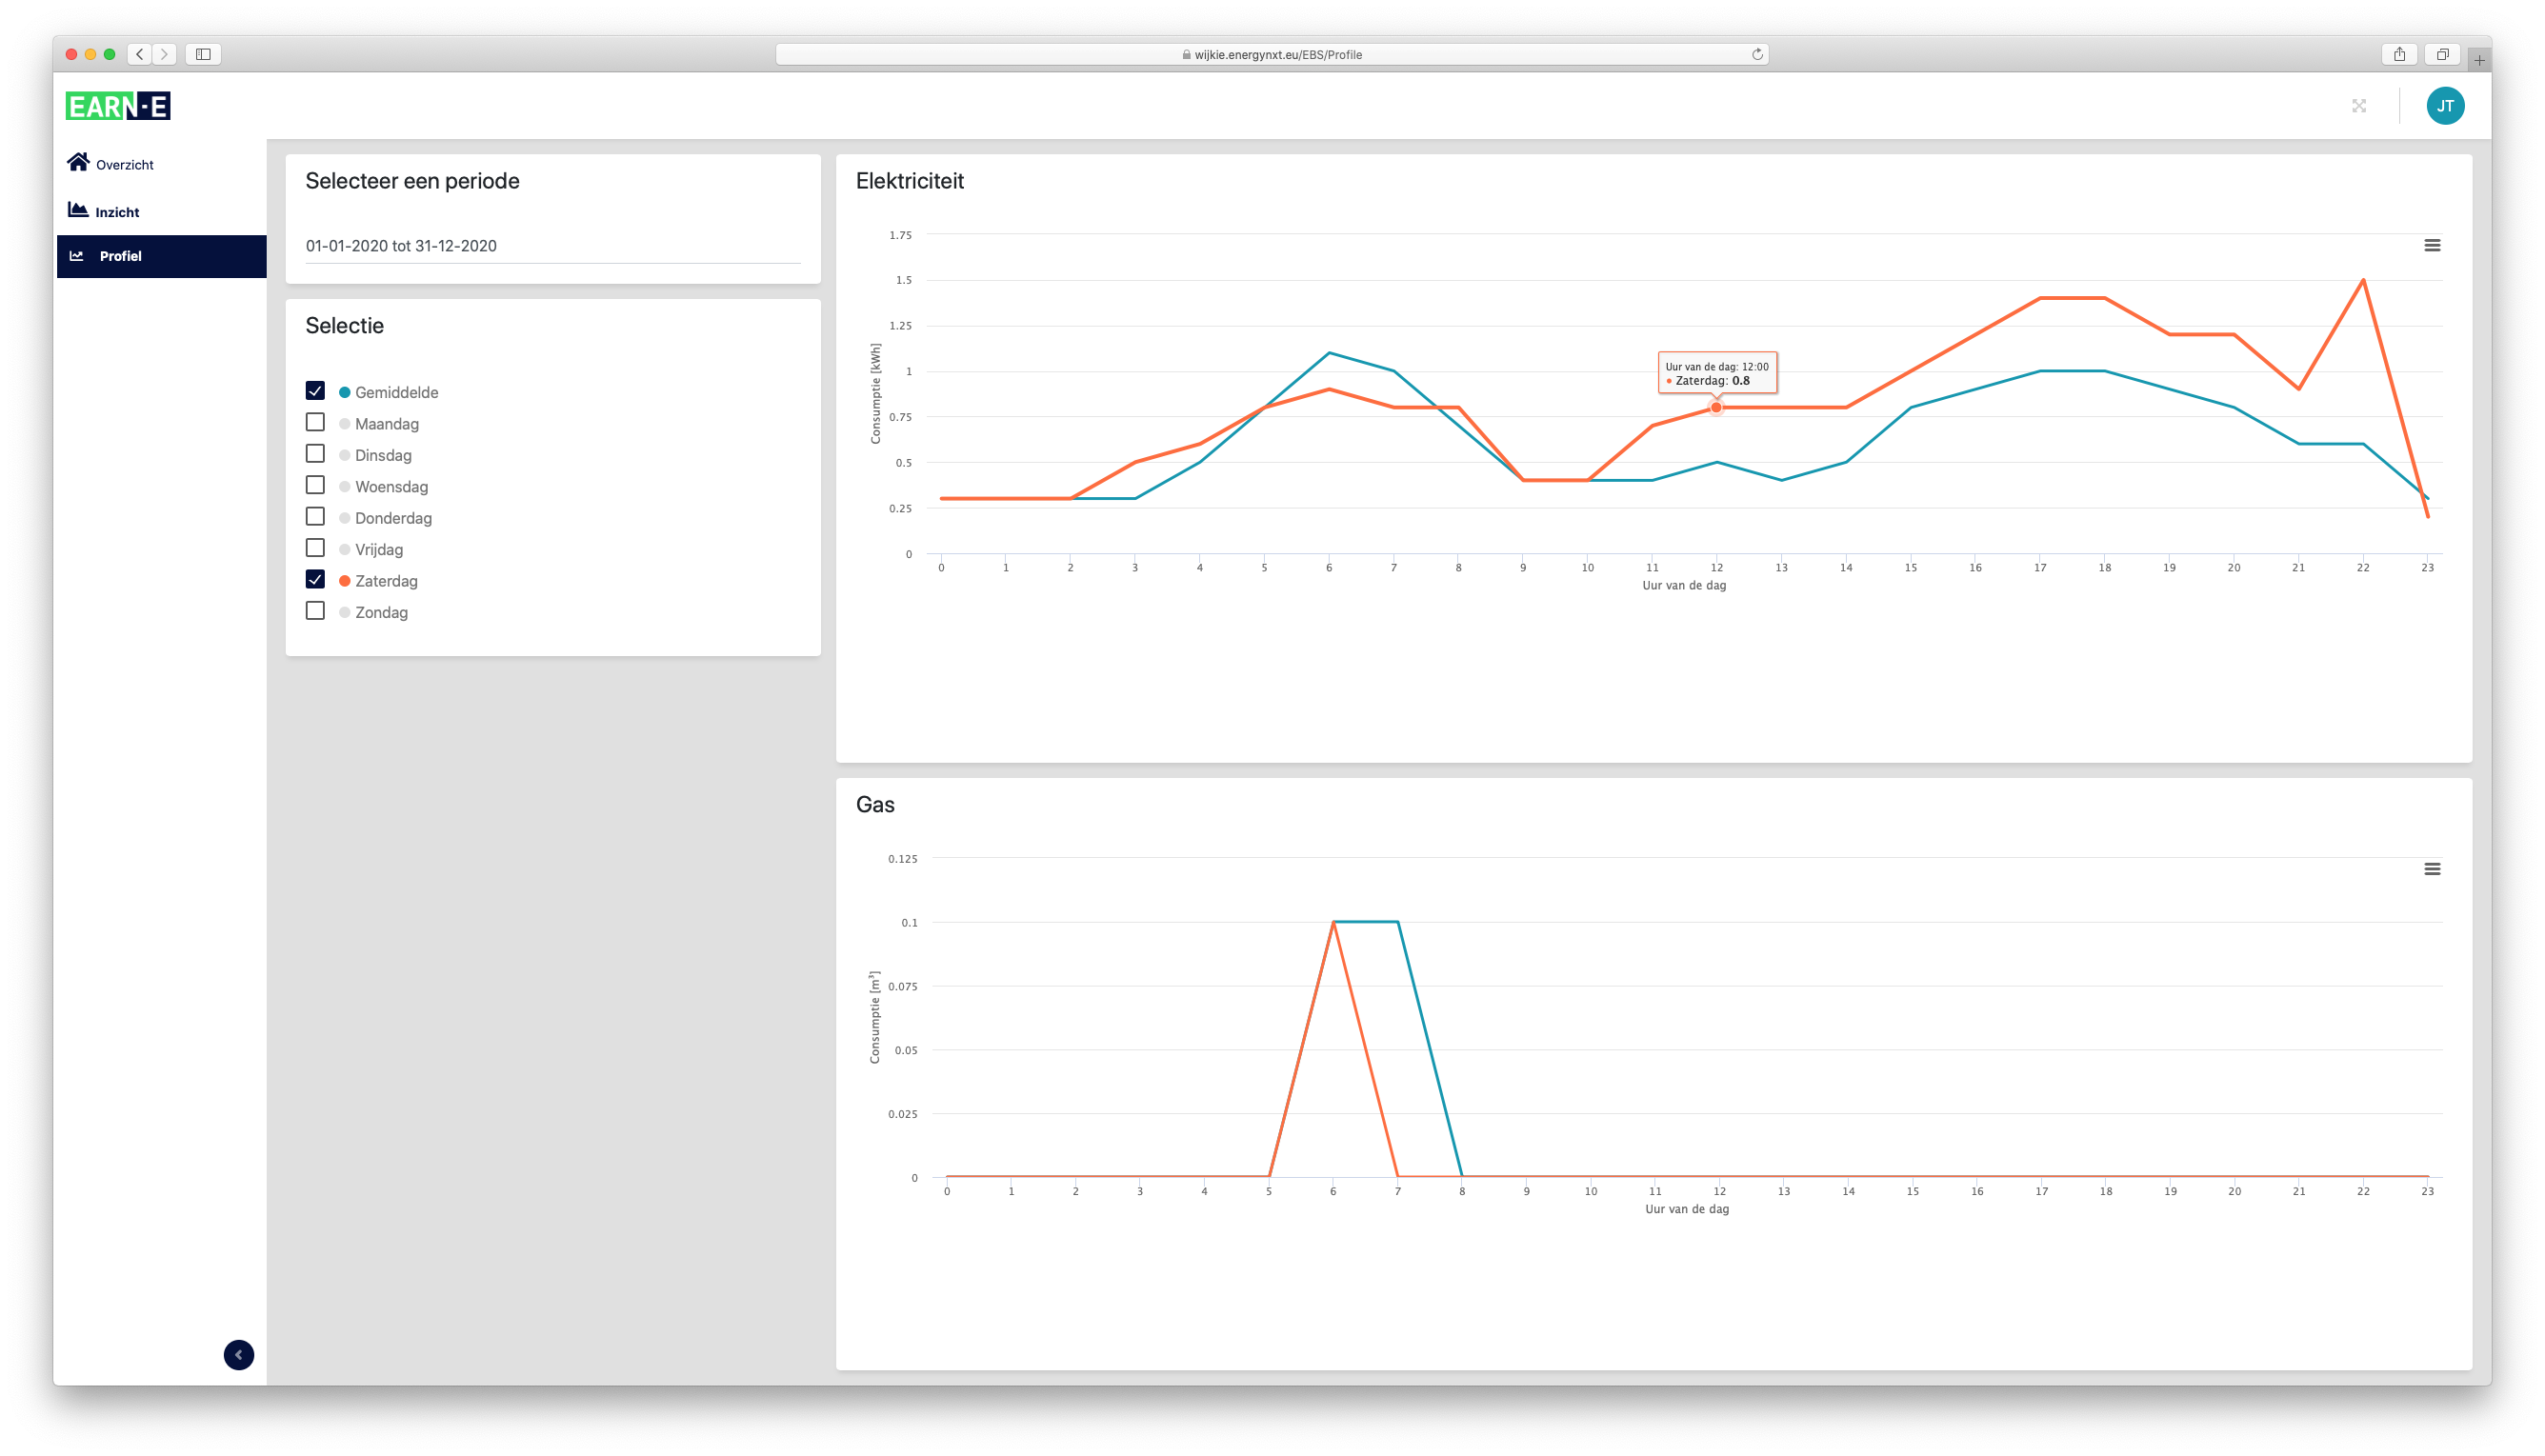The height and width of the screenshot is (1456, 2545).
Task: Open Gas chart hamburger menu
Action: pos(2431,869)
